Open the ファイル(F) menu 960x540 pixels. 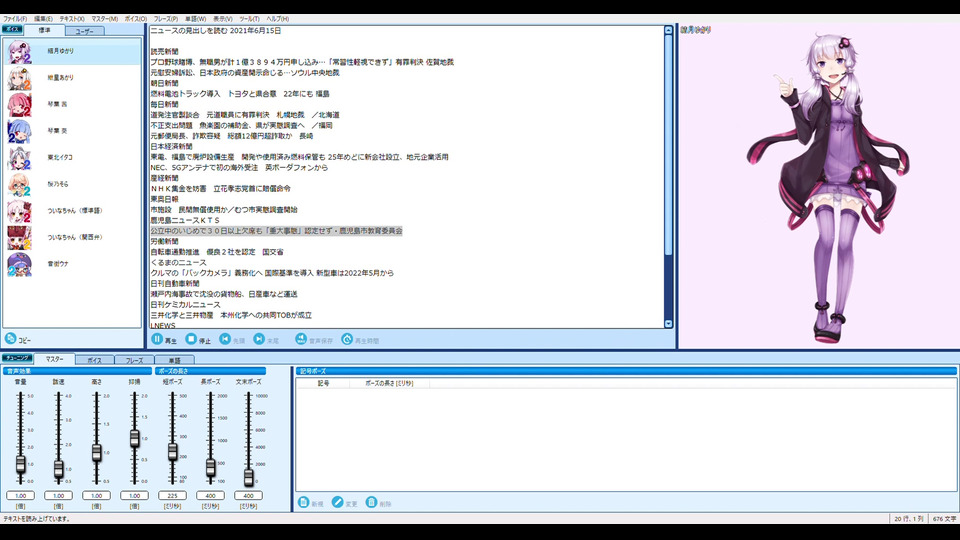click(x=15, y=19)
